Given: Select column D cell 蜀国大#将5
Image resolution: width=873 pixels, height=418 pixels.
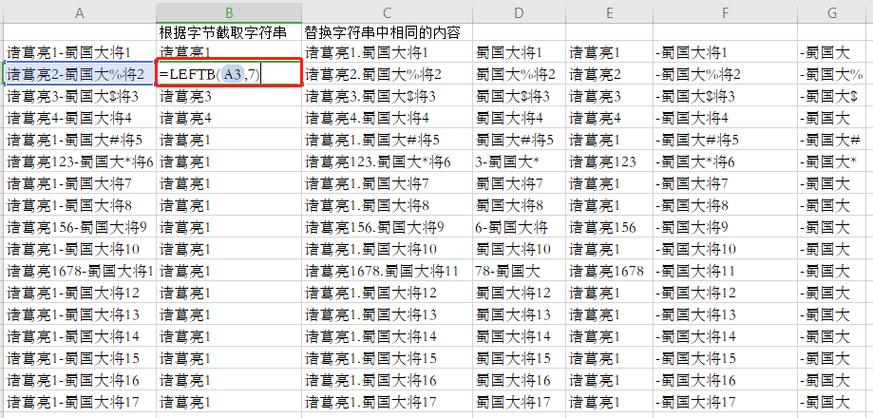Looking at the screenshot, I should click(519, 140).
